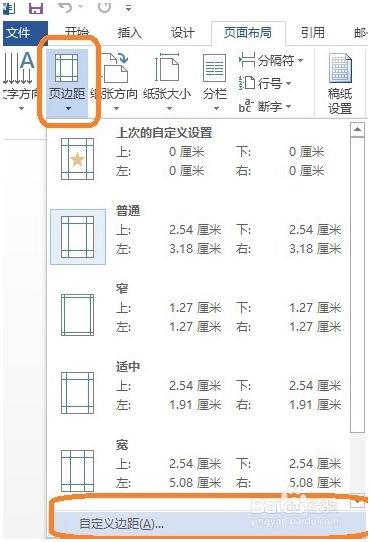Click the 纸张大小 paper size icon
This screenshot has height=542, width=371.
167,67
